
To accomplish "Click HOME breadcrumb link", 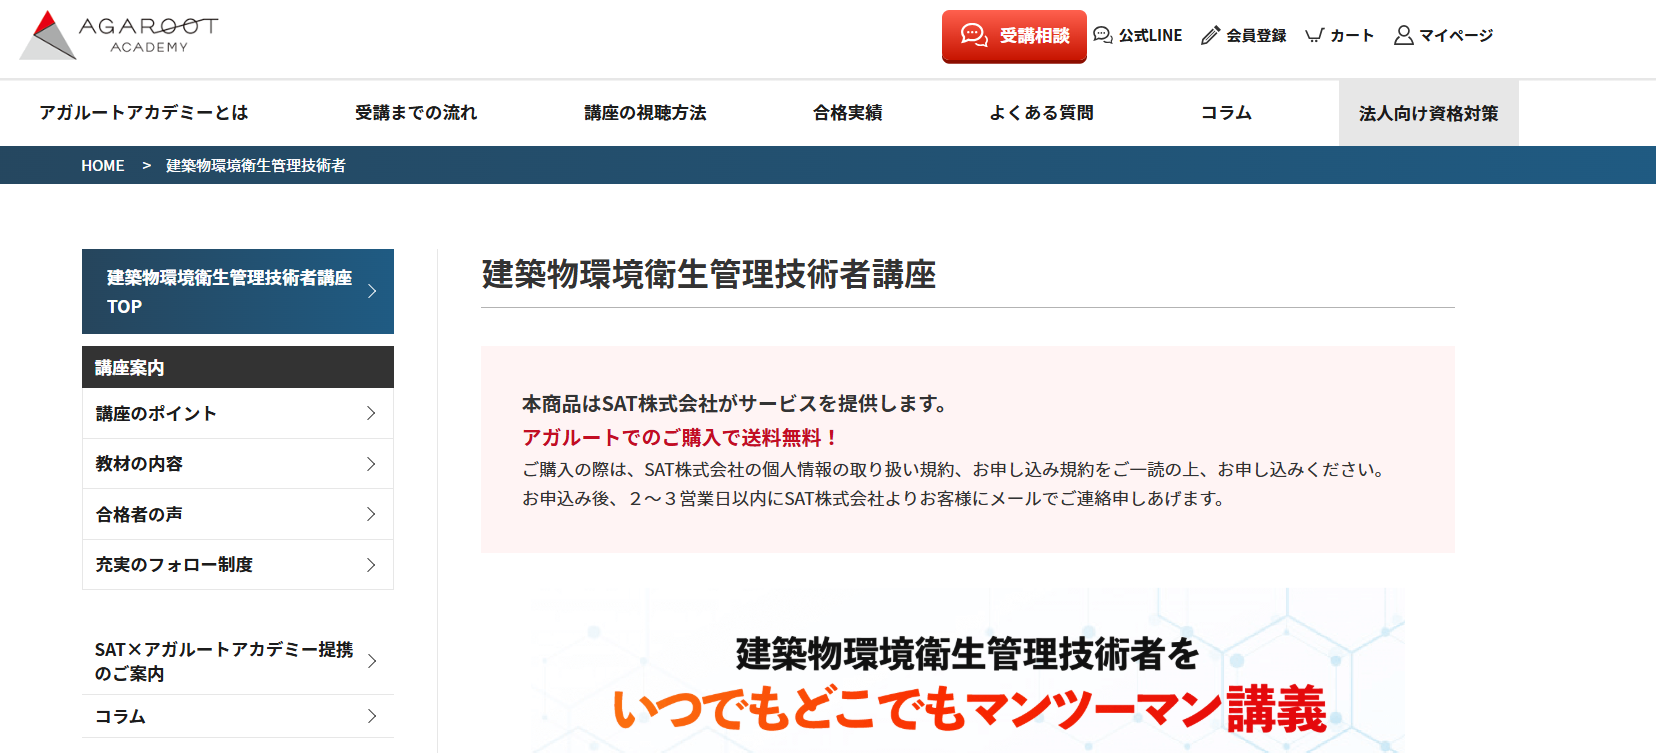I will point(103,166).
